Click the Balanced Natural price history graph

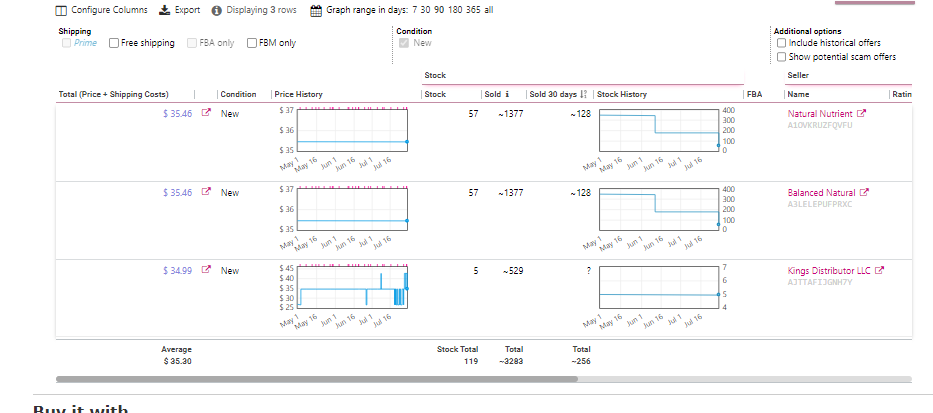pyautogui.click(x=352, y=209)
